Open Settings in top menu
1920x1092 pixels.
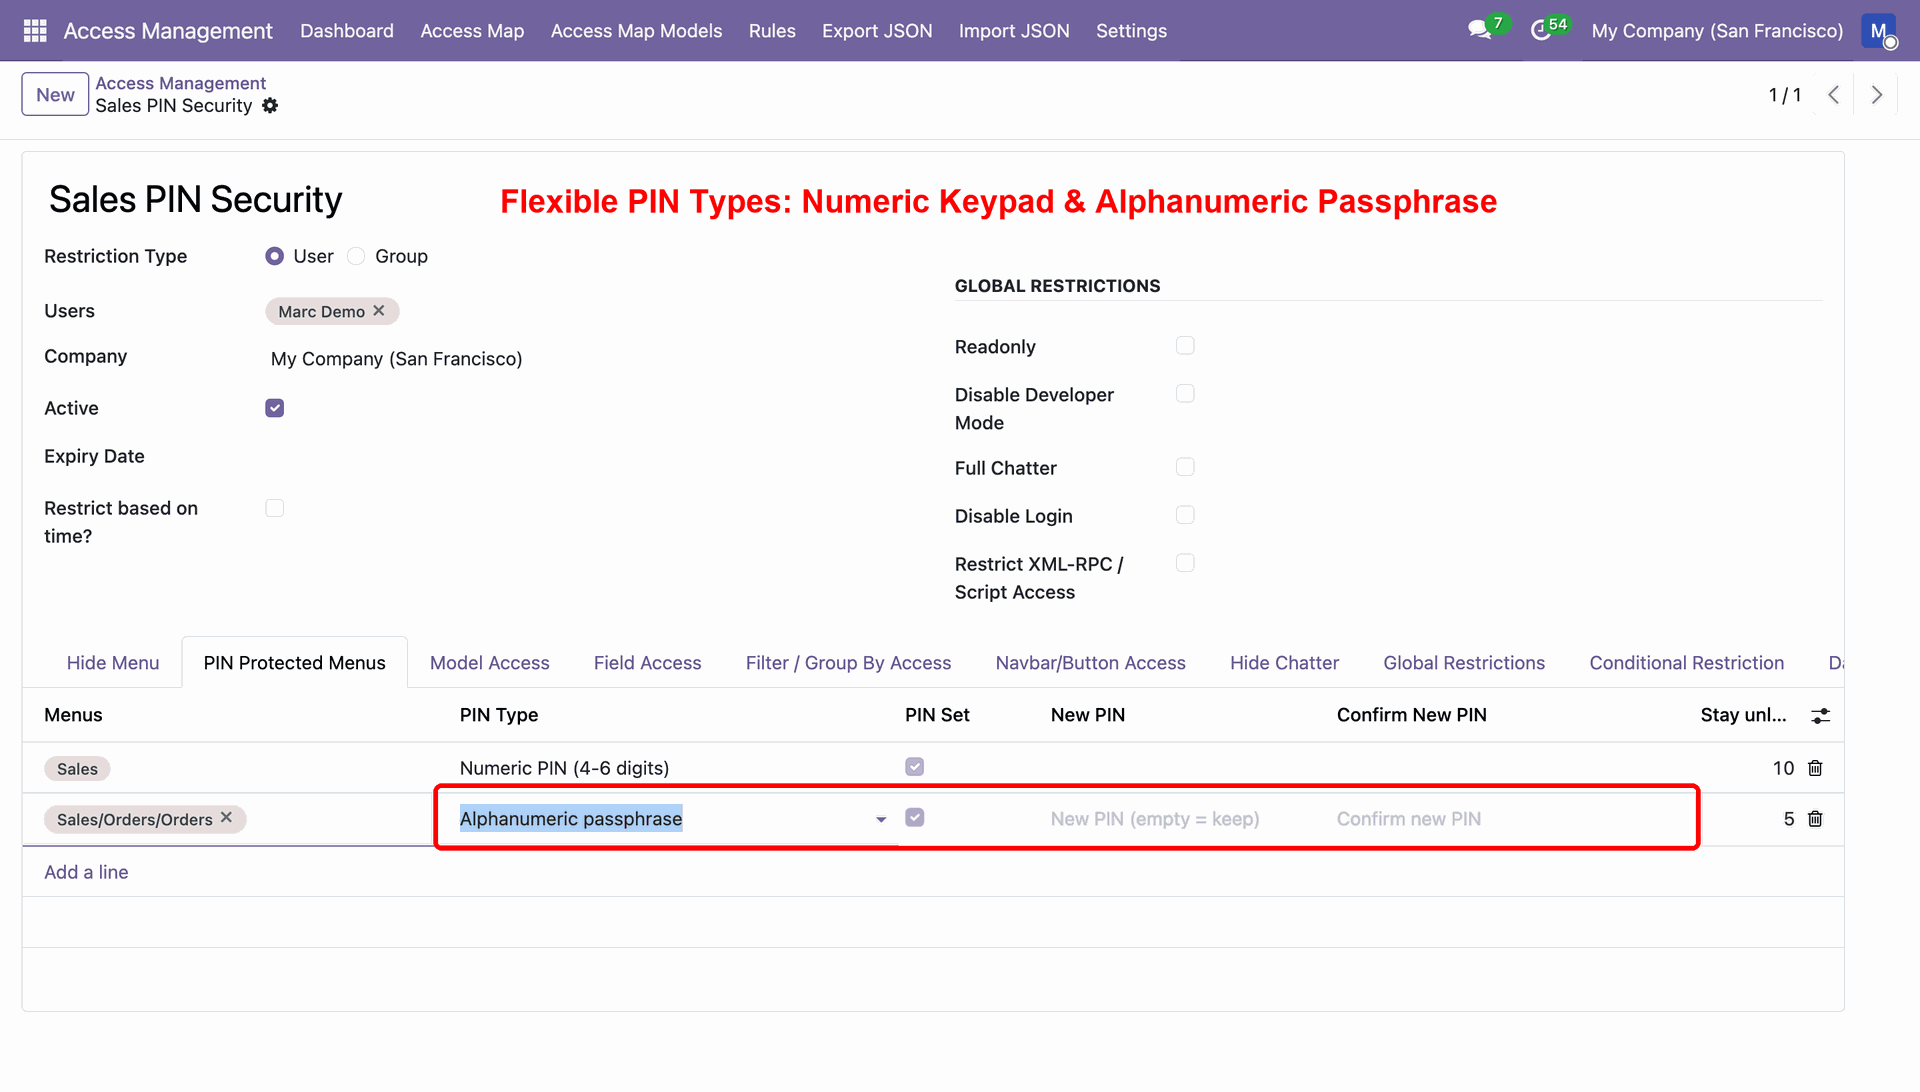point(1131,31)
